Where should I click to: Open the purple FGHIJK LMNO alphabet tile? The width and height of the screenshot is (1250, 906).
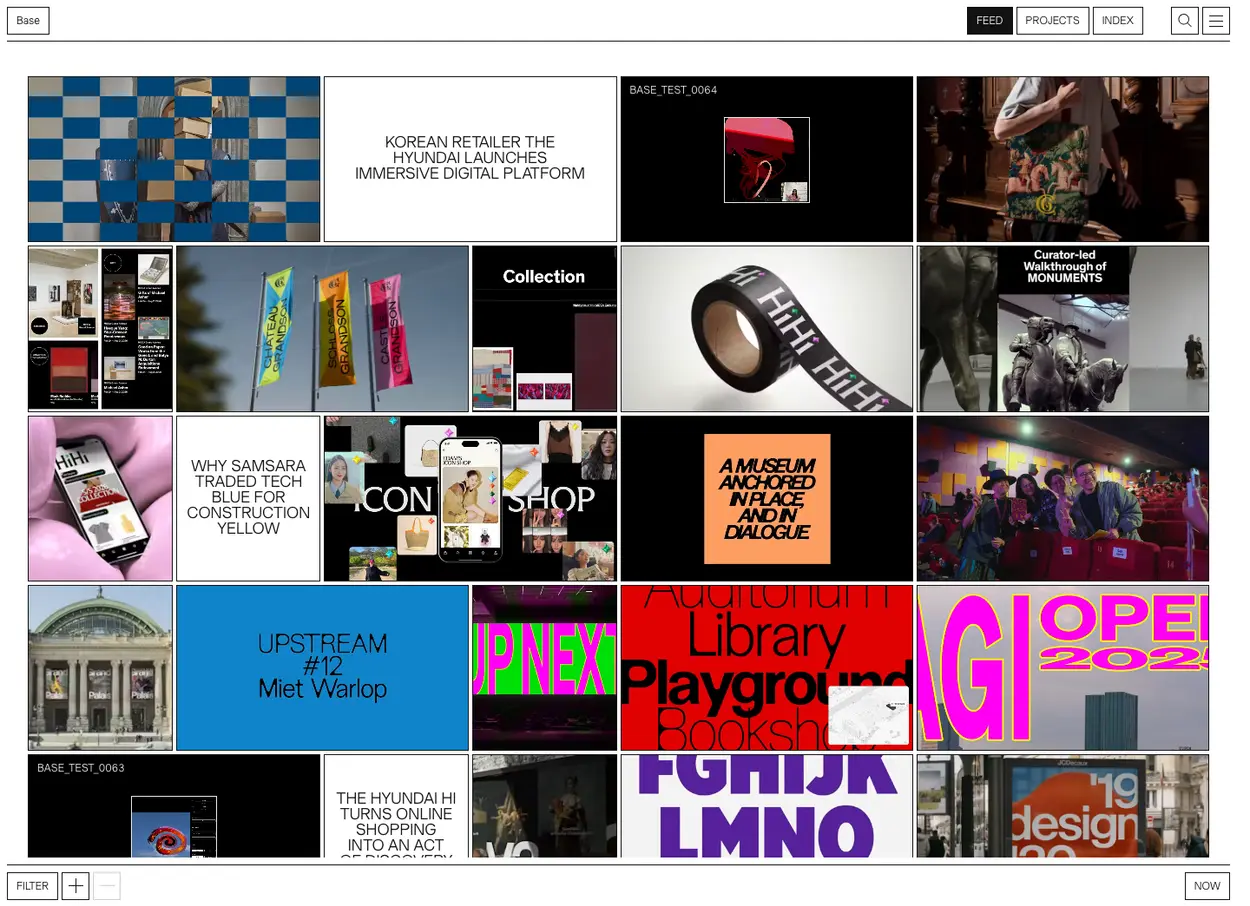point(767,806)
